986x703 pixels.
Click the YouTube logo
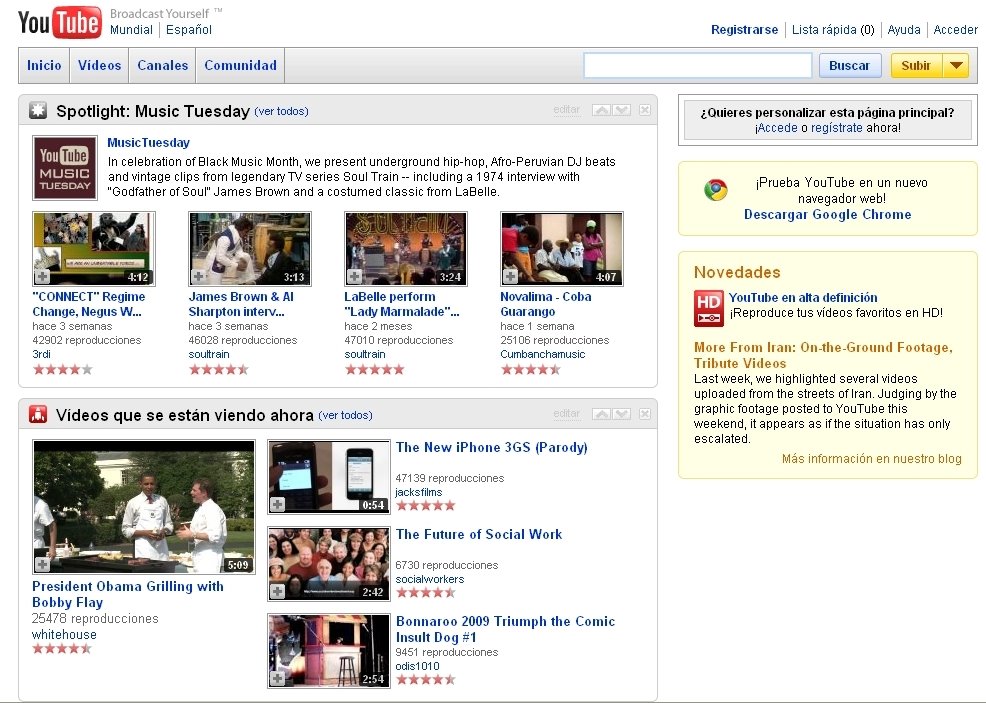coord(59,21)
